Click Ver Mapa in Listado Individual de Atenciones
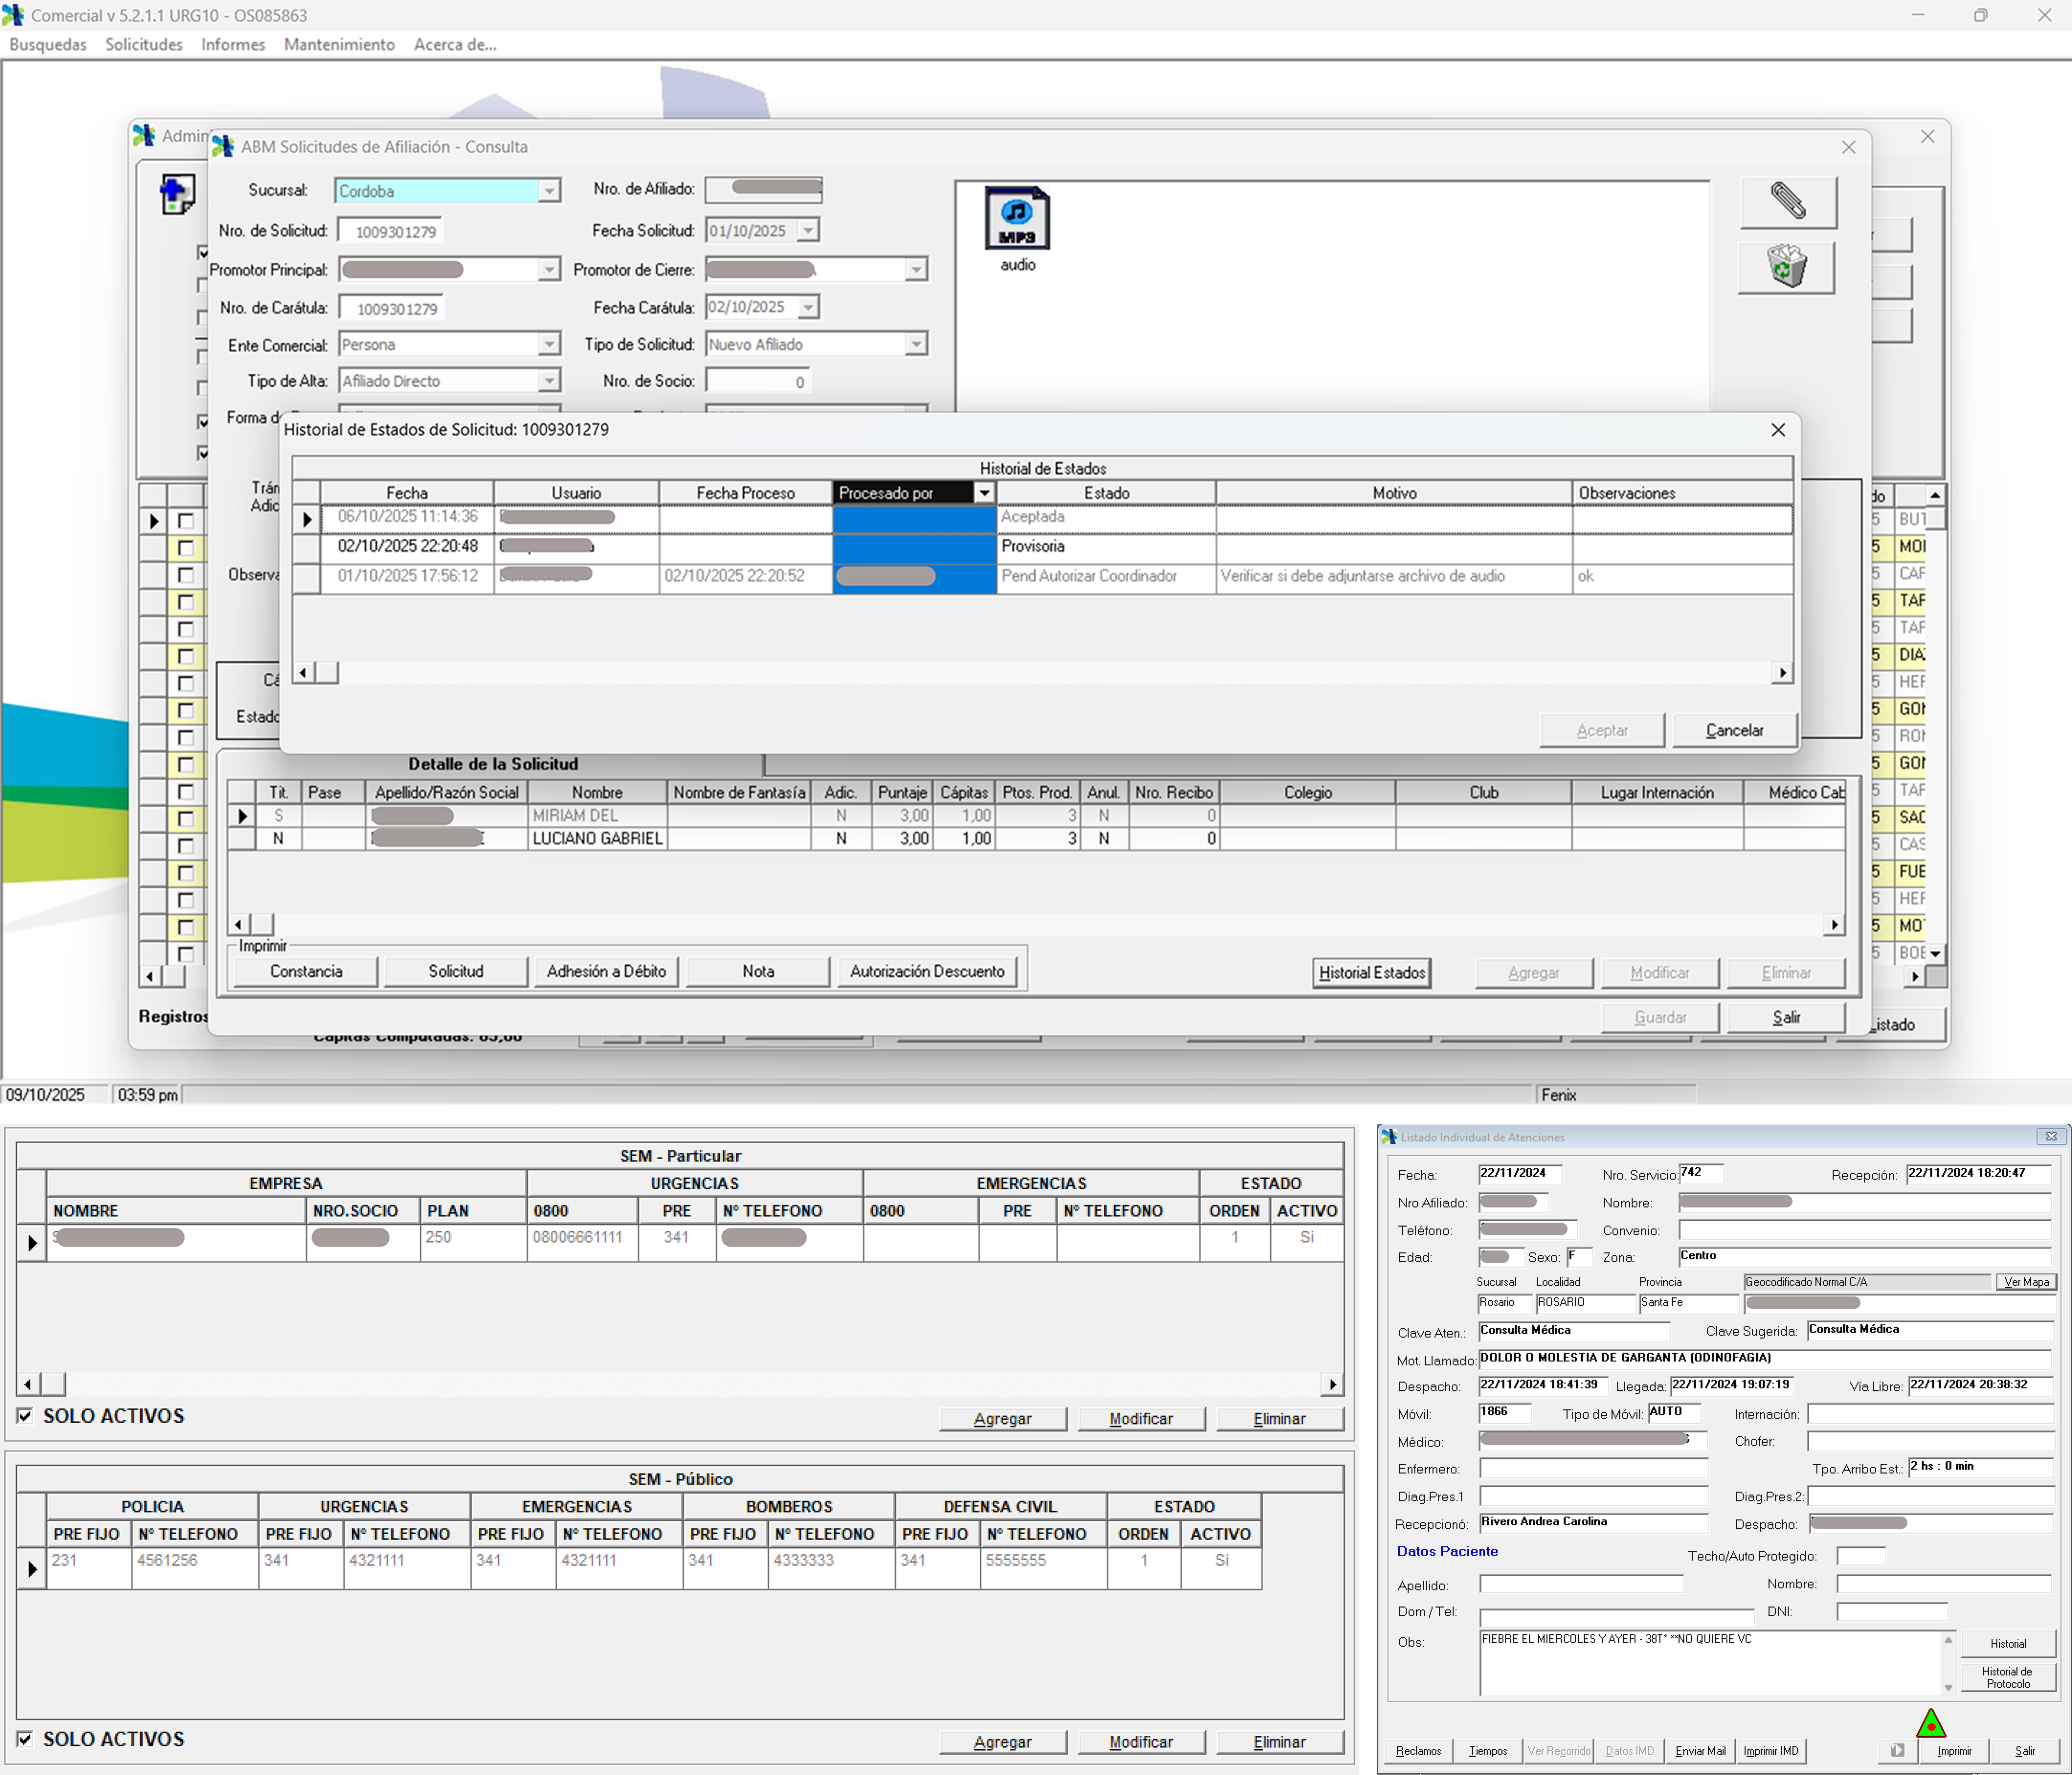2072x1775 pixels. [2026, 1282]
